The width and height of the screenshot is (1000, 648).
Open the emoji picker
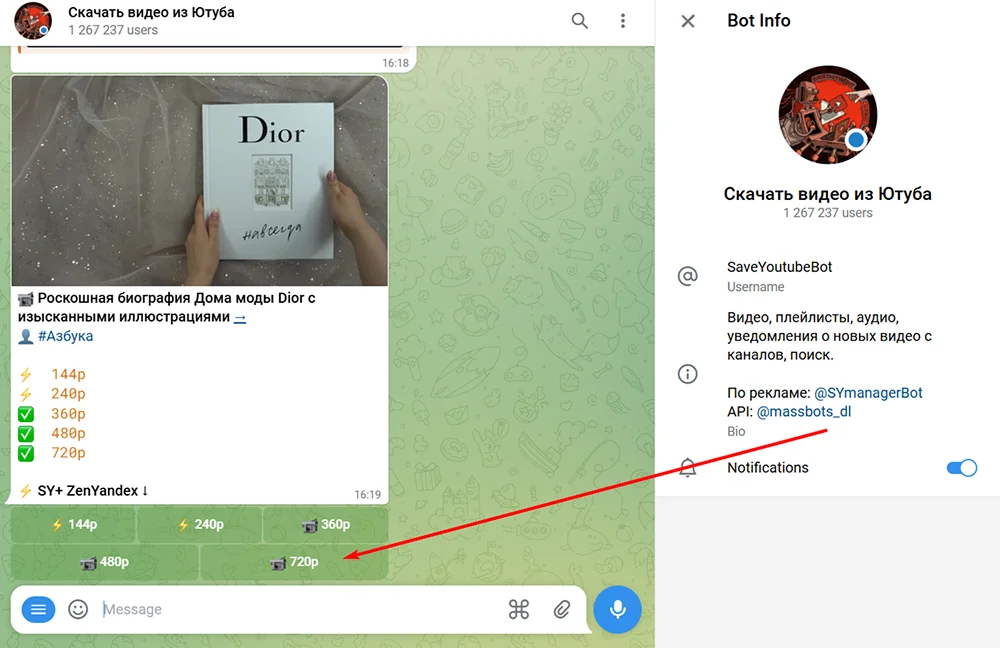pos(78,609)
